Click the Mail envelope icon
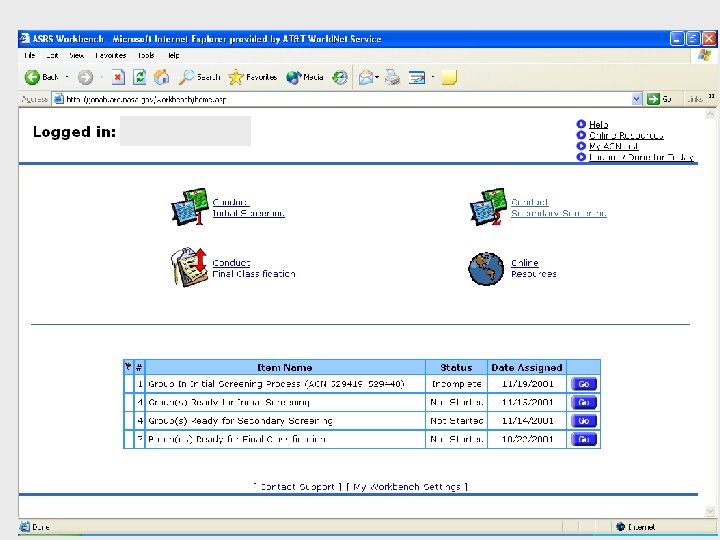 pos(366,78)
